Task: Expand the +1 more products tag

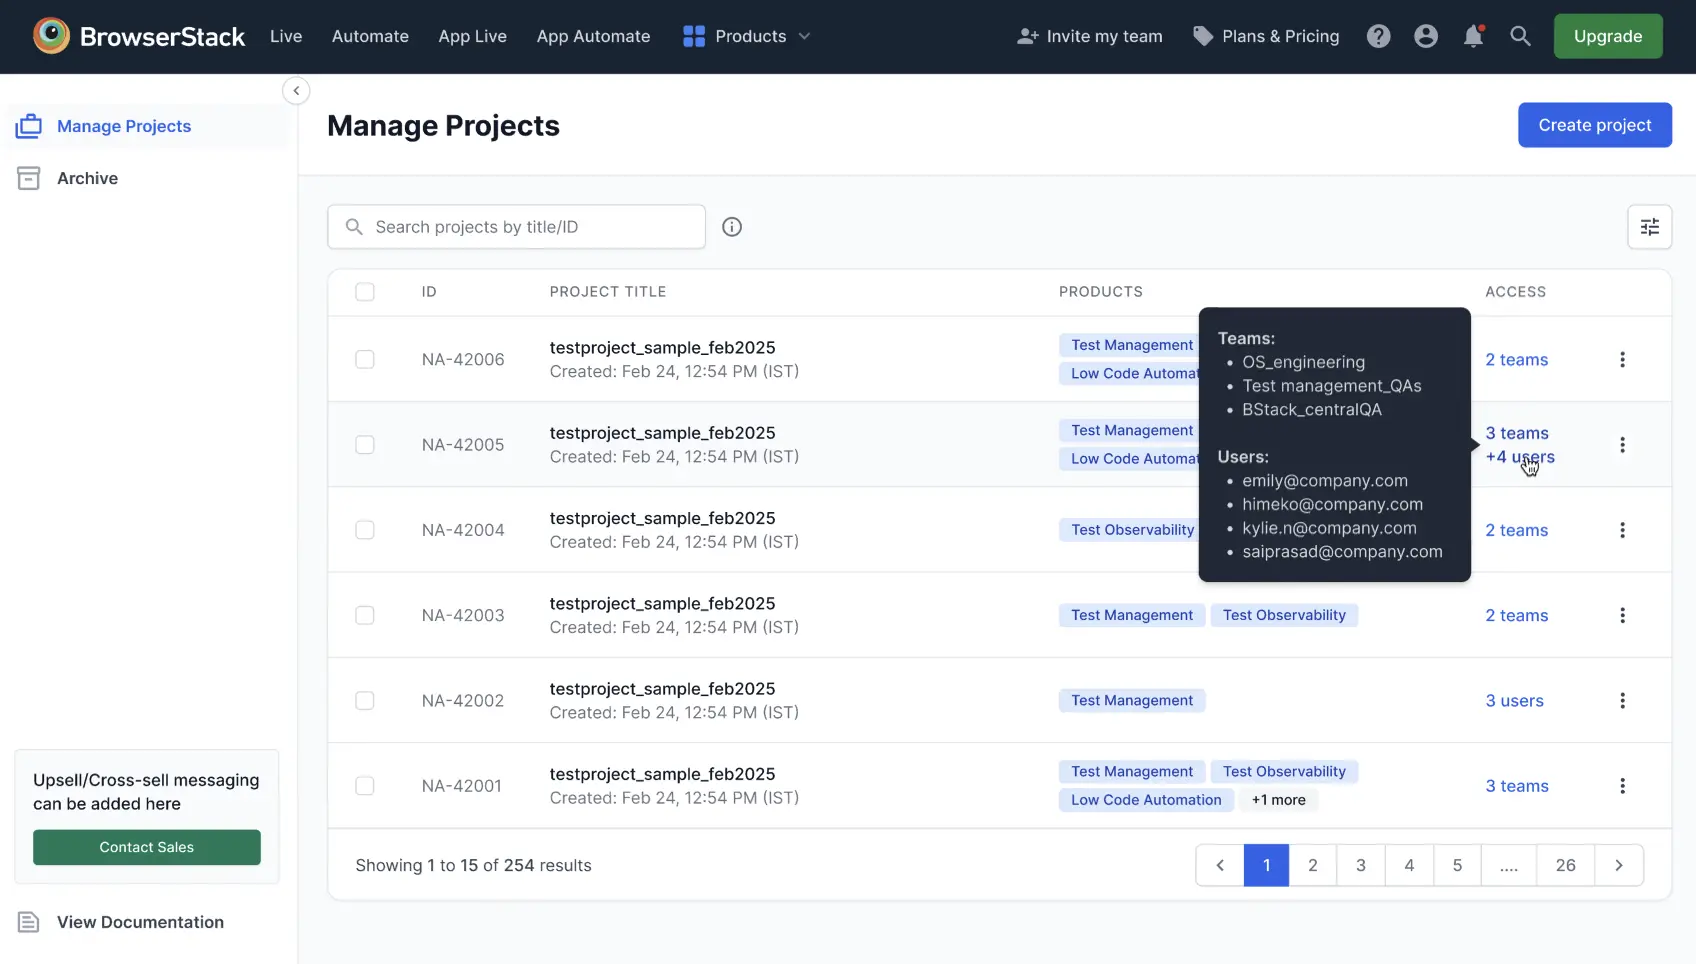Action: point(1278,800)
